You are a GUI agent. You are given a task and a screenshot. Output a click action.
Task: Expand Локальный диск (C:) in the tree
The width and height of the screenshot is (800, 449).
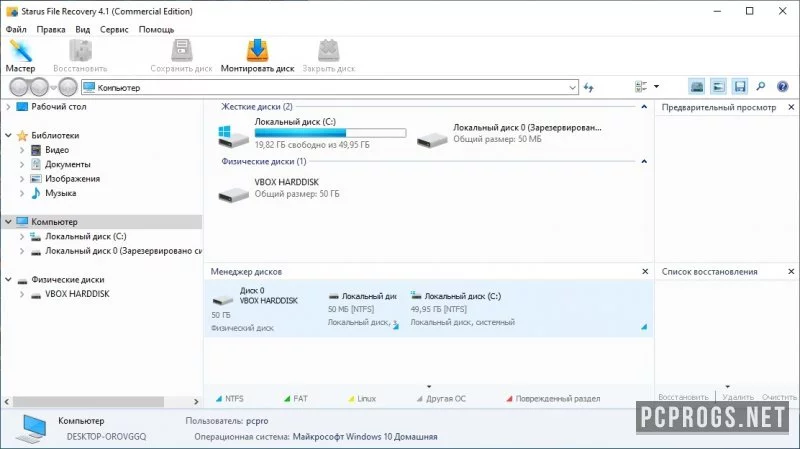click(22, 236)
